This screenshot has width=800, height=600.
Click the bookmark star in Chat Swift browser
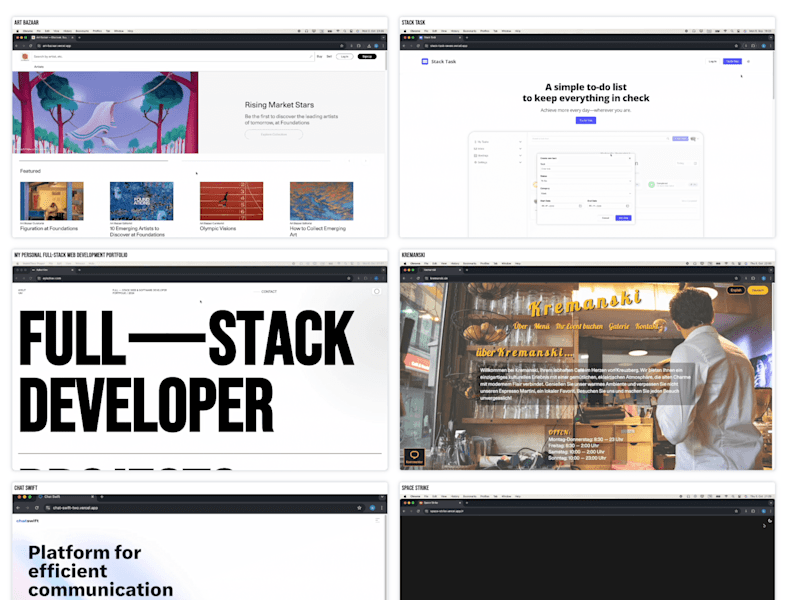tap(359, 508)
